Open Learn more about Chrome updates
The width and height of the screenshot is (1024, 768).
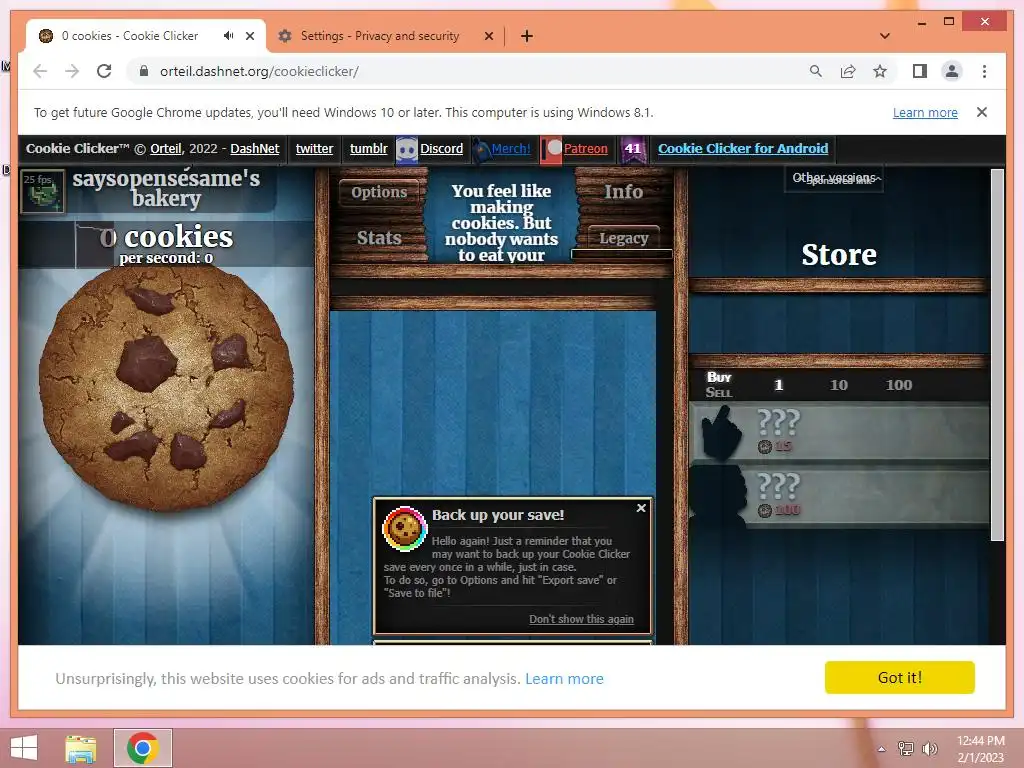(925, 112)
